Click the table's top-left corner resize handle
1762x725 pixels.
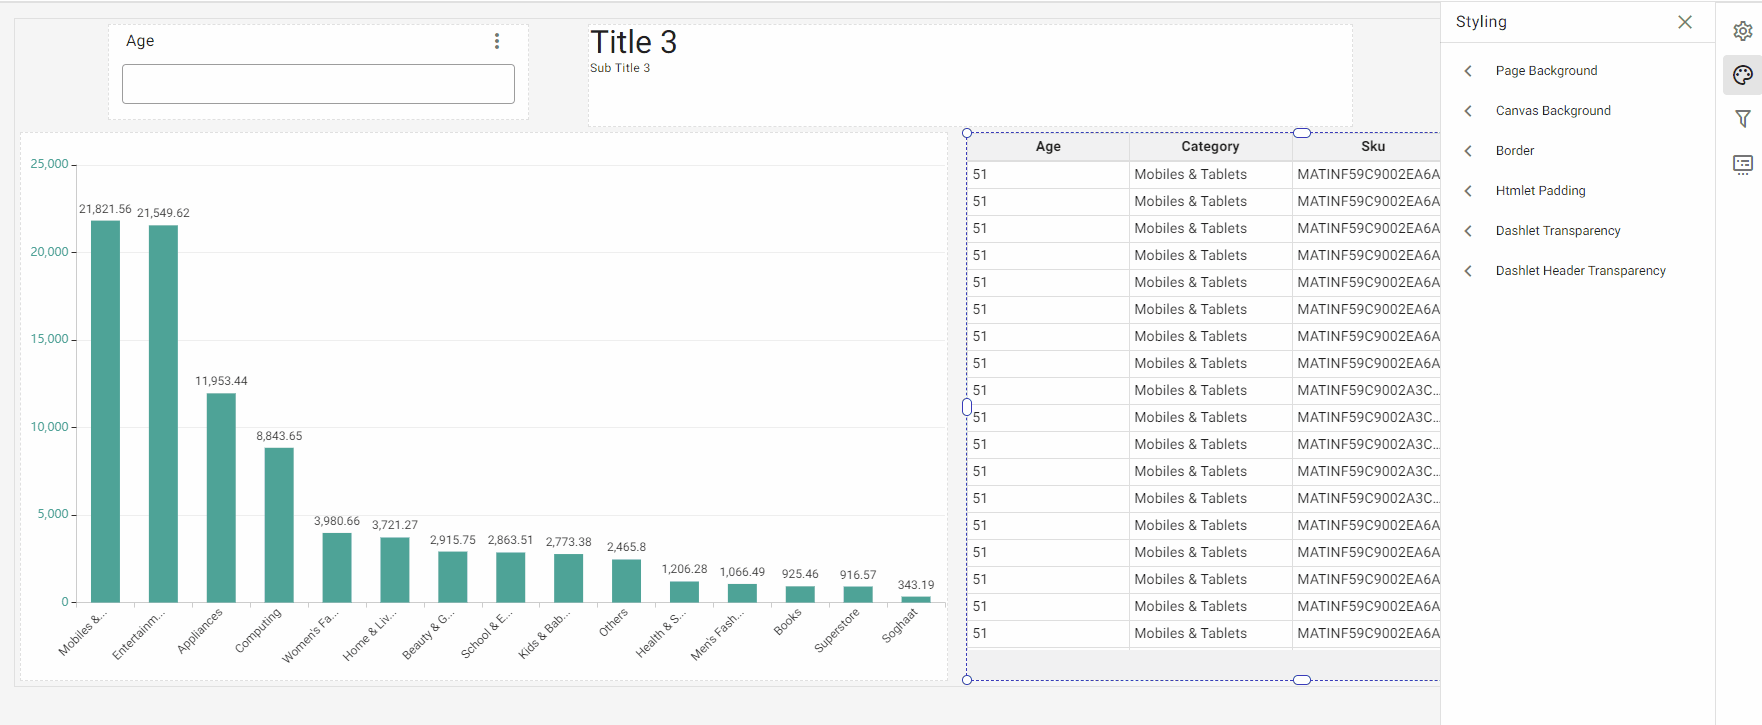967,133
